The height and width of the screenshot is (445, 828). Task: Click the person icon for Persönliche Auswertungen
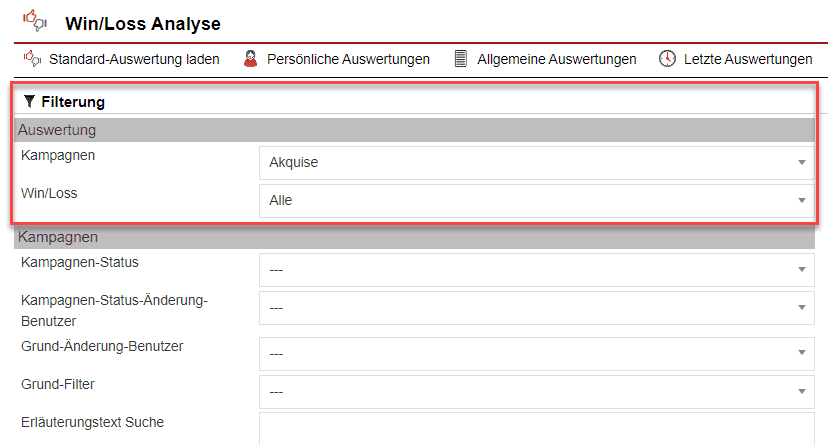[x=250, y=59]
